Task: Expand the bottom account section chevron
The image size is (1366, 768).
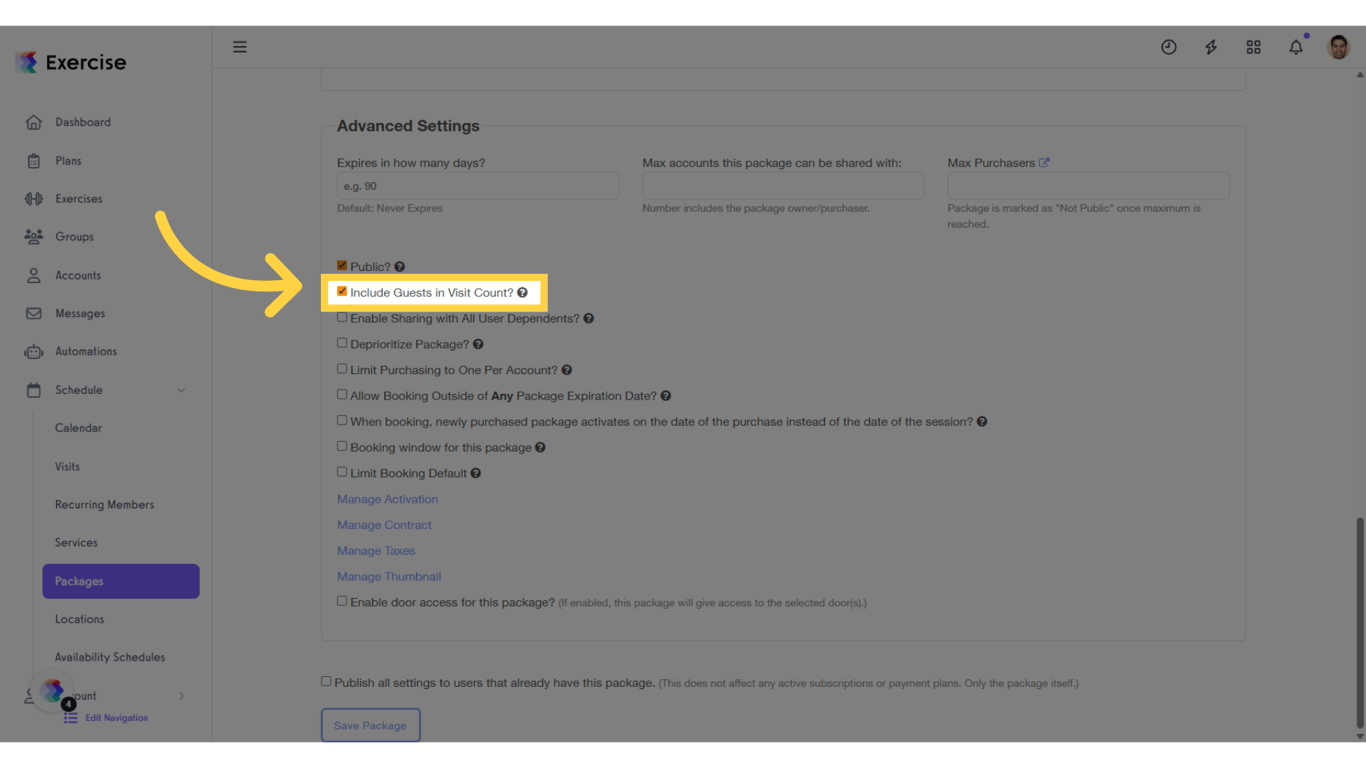Action: point(181,695)
